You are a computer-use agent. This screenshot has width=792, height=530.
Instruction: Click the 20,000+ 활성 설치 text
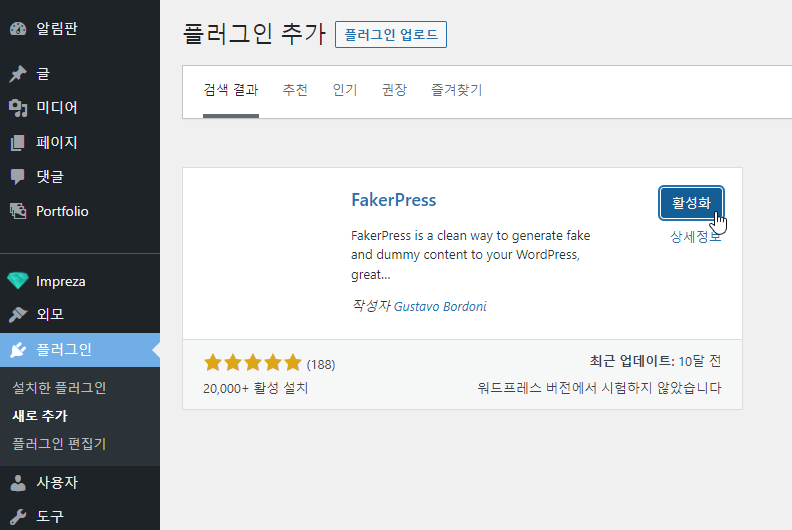click(256, 388)
